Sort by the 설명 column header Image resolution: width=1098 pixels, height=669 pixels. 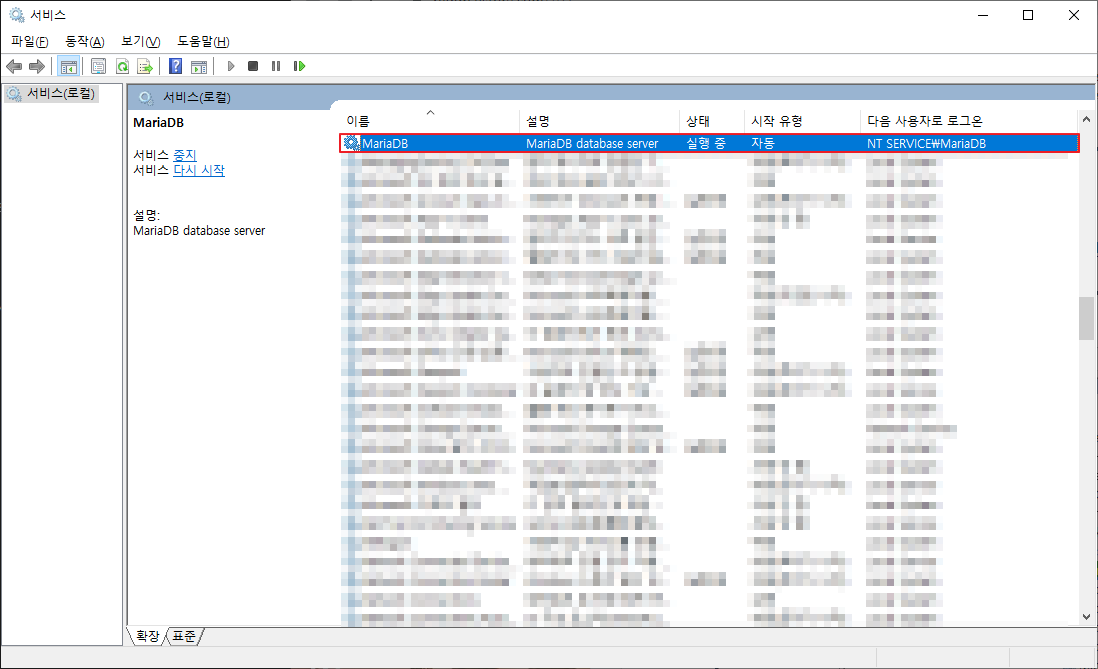pyautogui.click(x=599, y=121)
